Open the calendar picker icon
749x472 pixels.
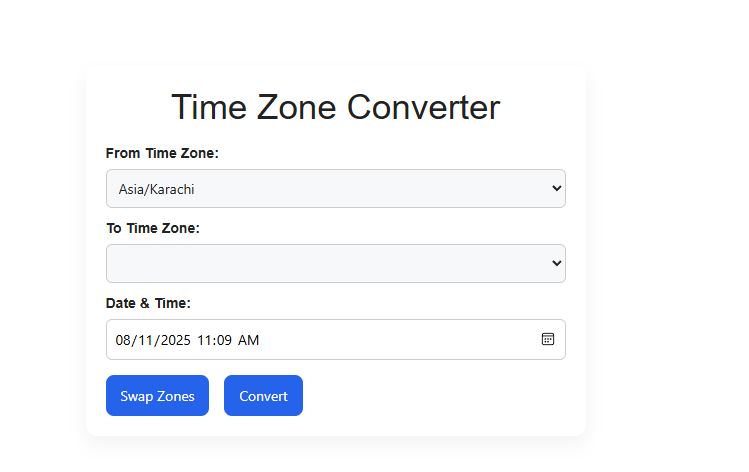click(x=547, y=339)
